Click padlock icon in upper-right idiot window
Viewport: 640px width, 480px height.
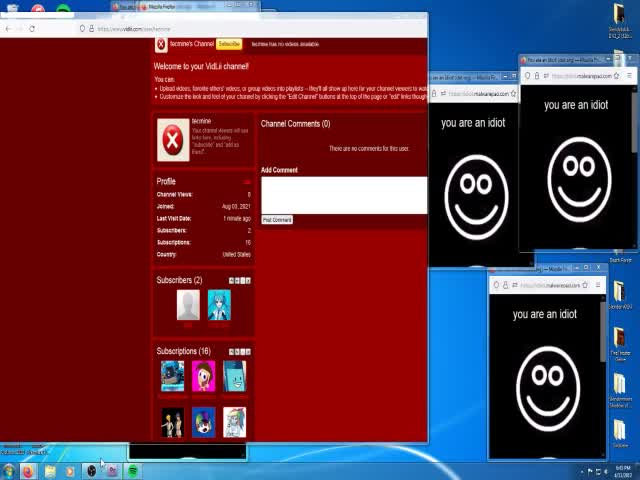point(537,76)
